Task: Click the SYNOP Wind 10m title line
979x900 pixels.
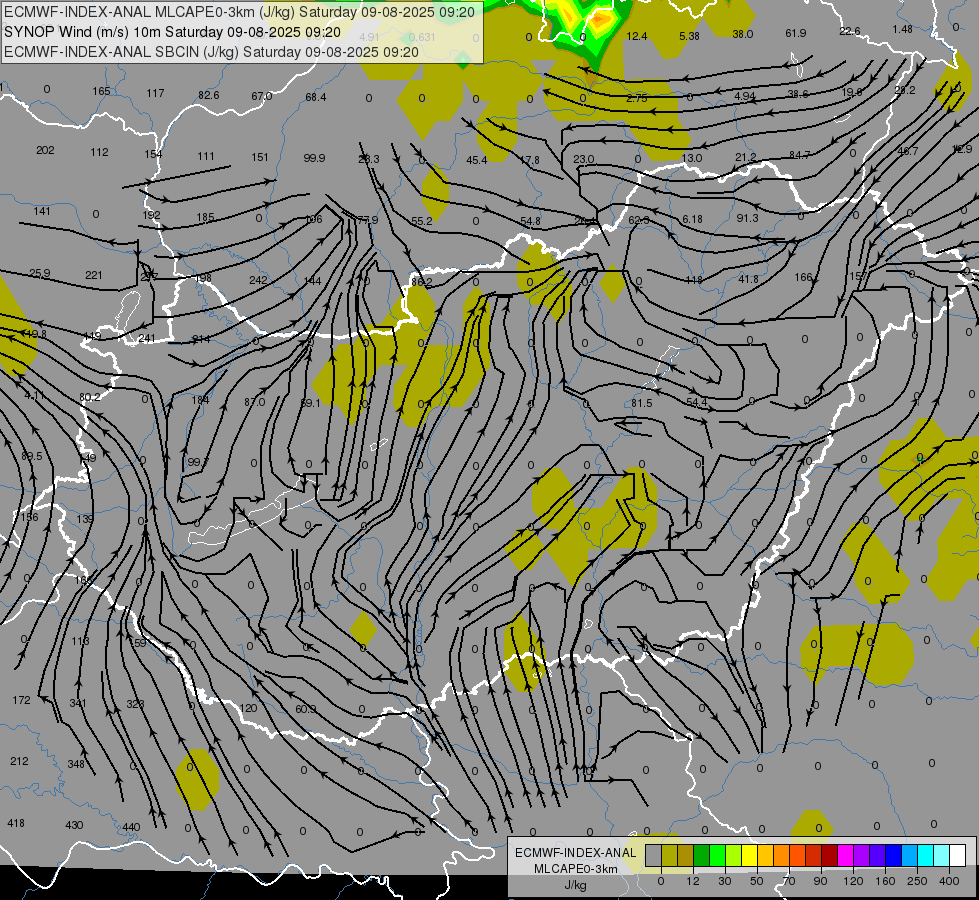Action: (x=172, y=32)
